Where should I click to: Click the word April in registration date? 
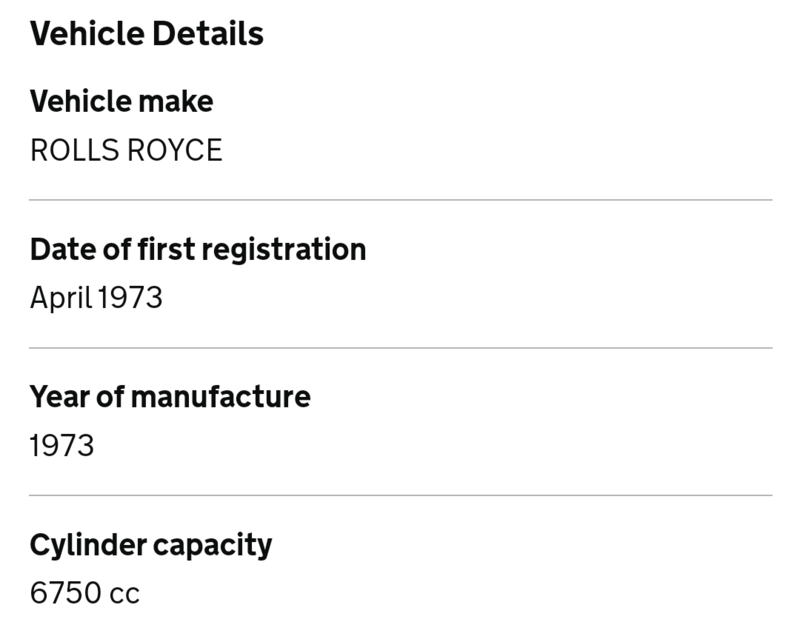click(61, 297)
